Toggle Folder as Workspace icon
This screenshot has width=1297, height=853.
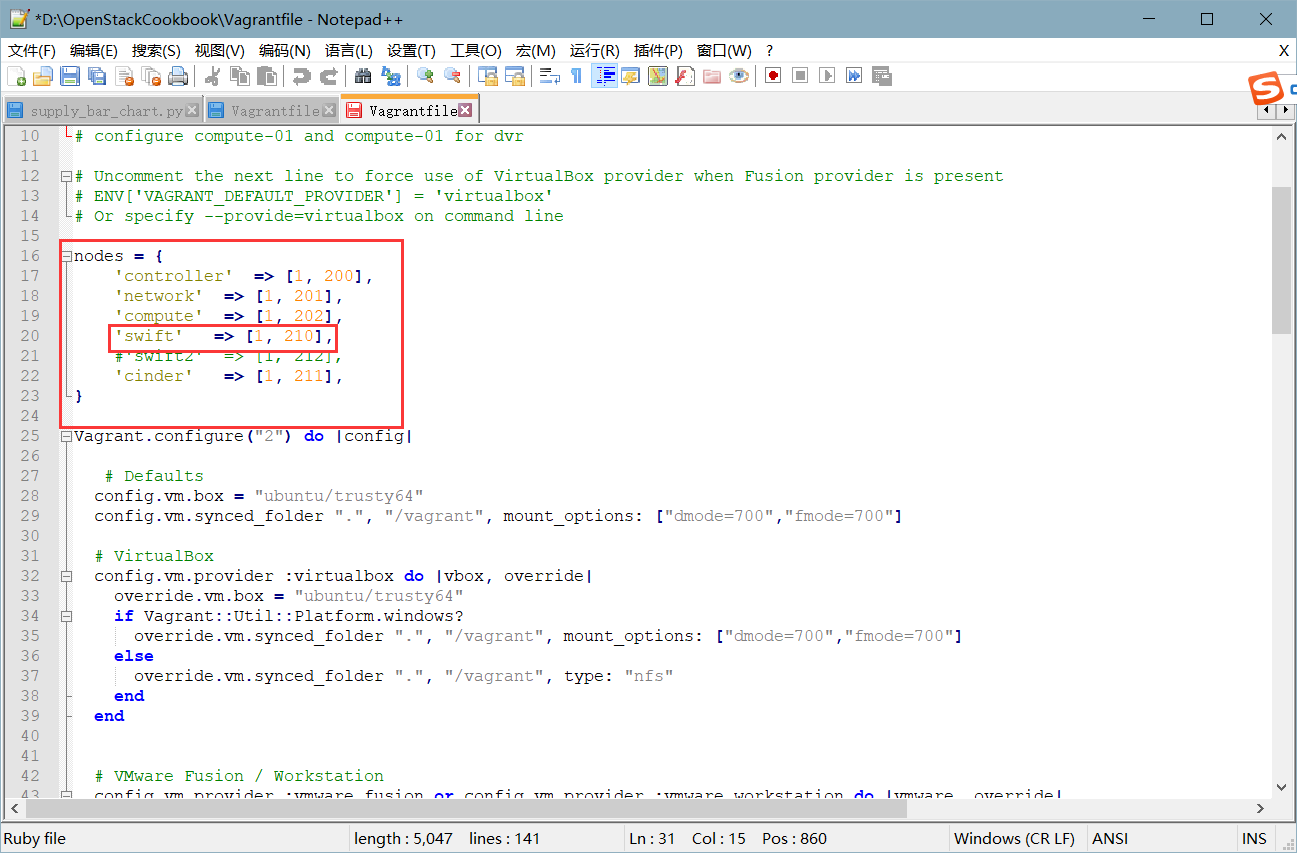coord(712,76)
